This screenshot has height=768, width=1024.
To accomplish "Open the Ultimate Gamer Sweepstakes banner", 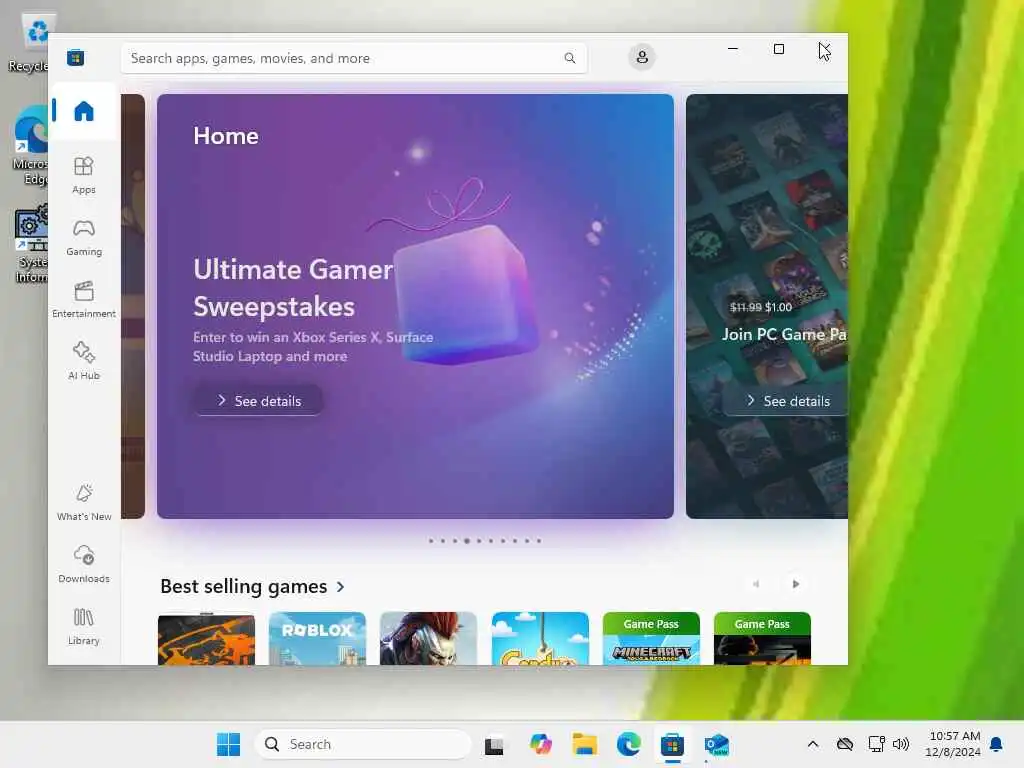I will (x=415, y=306).
